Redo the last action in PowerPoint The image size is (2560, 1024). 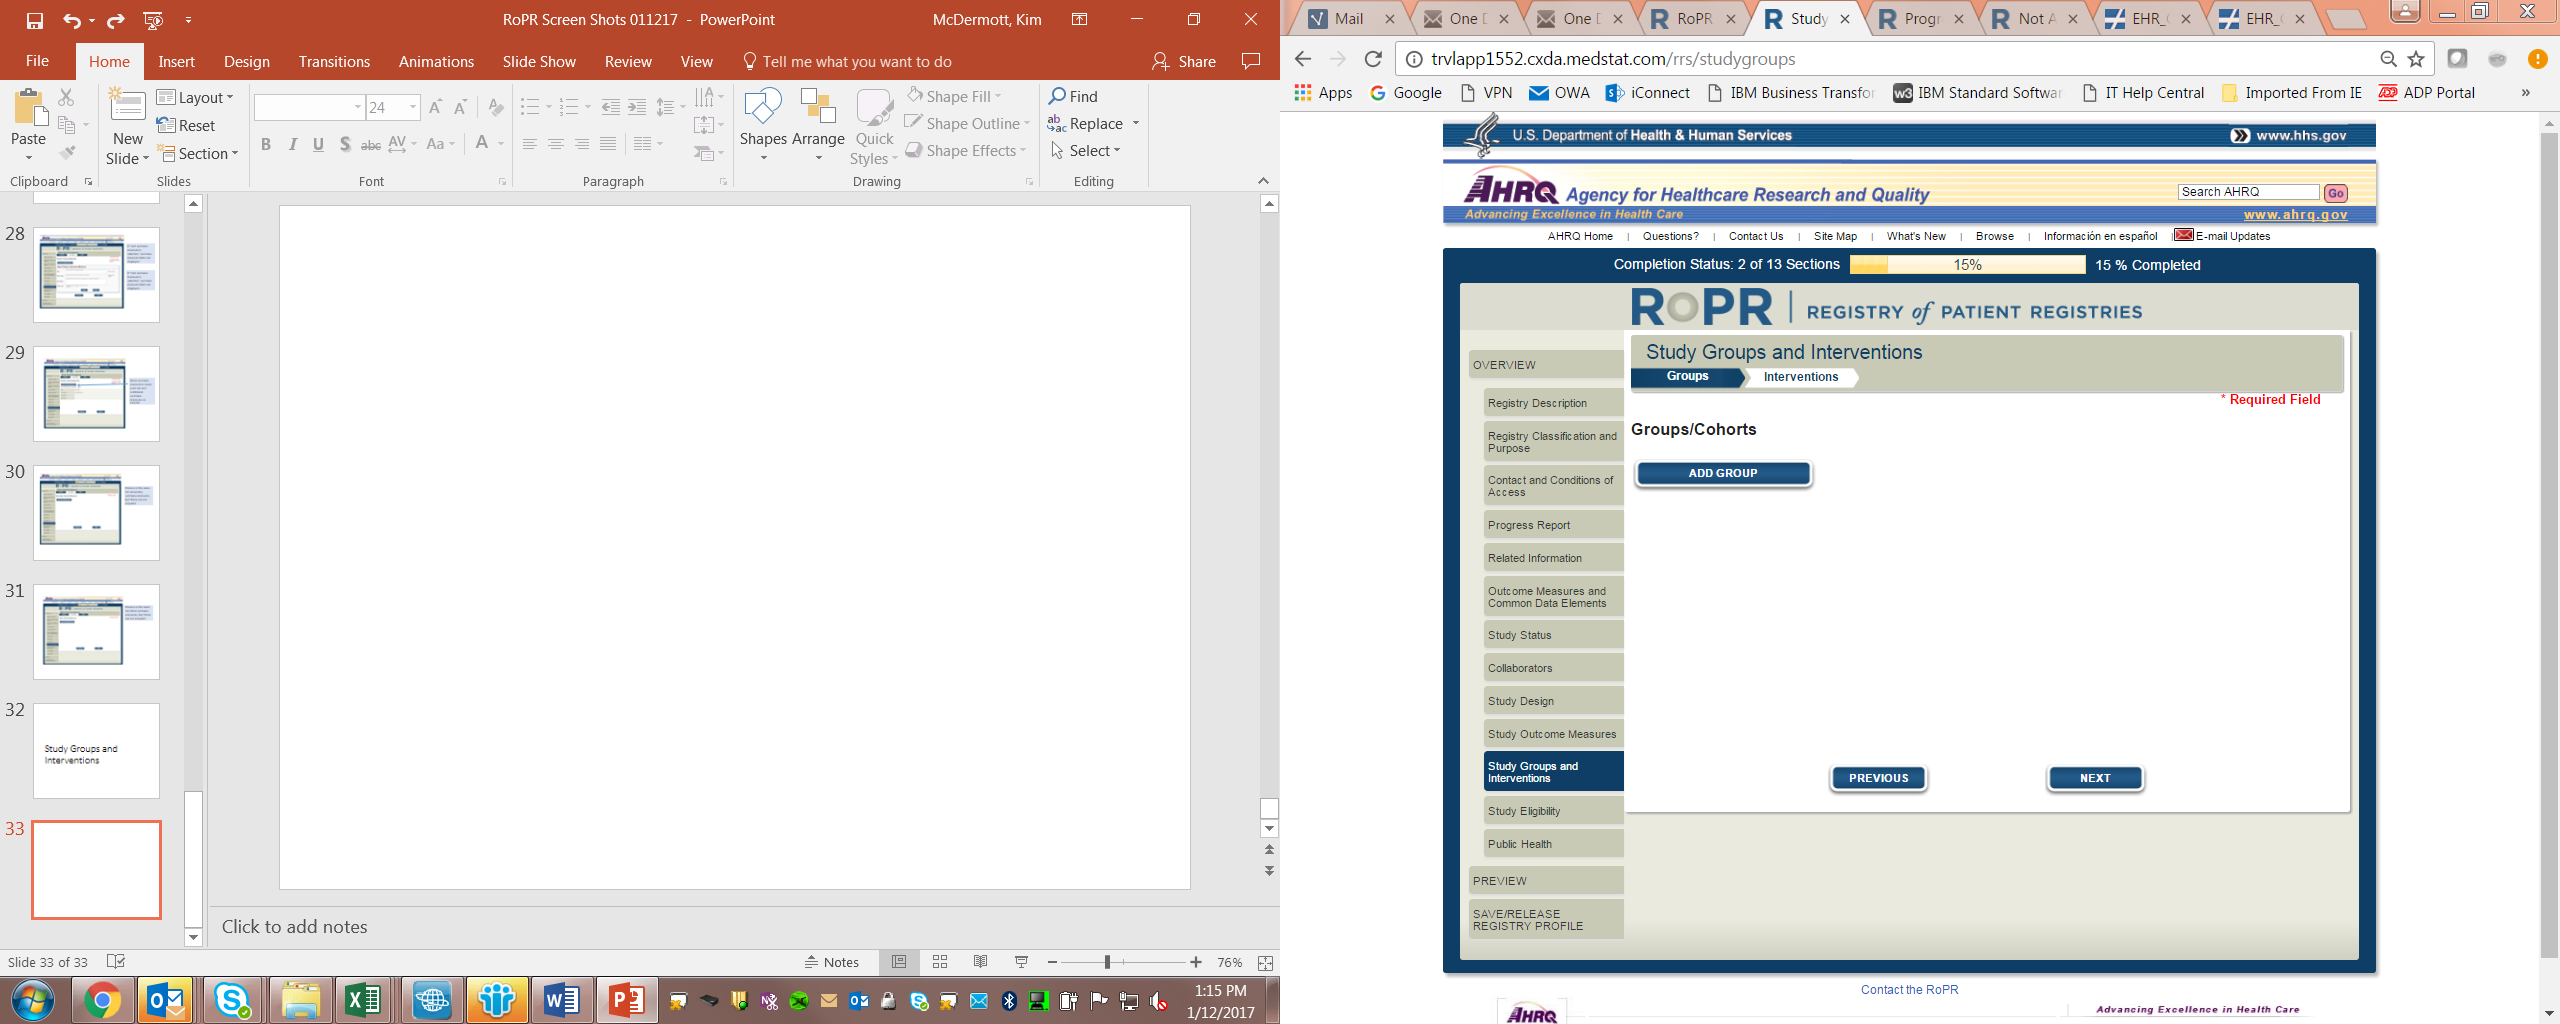116,20
